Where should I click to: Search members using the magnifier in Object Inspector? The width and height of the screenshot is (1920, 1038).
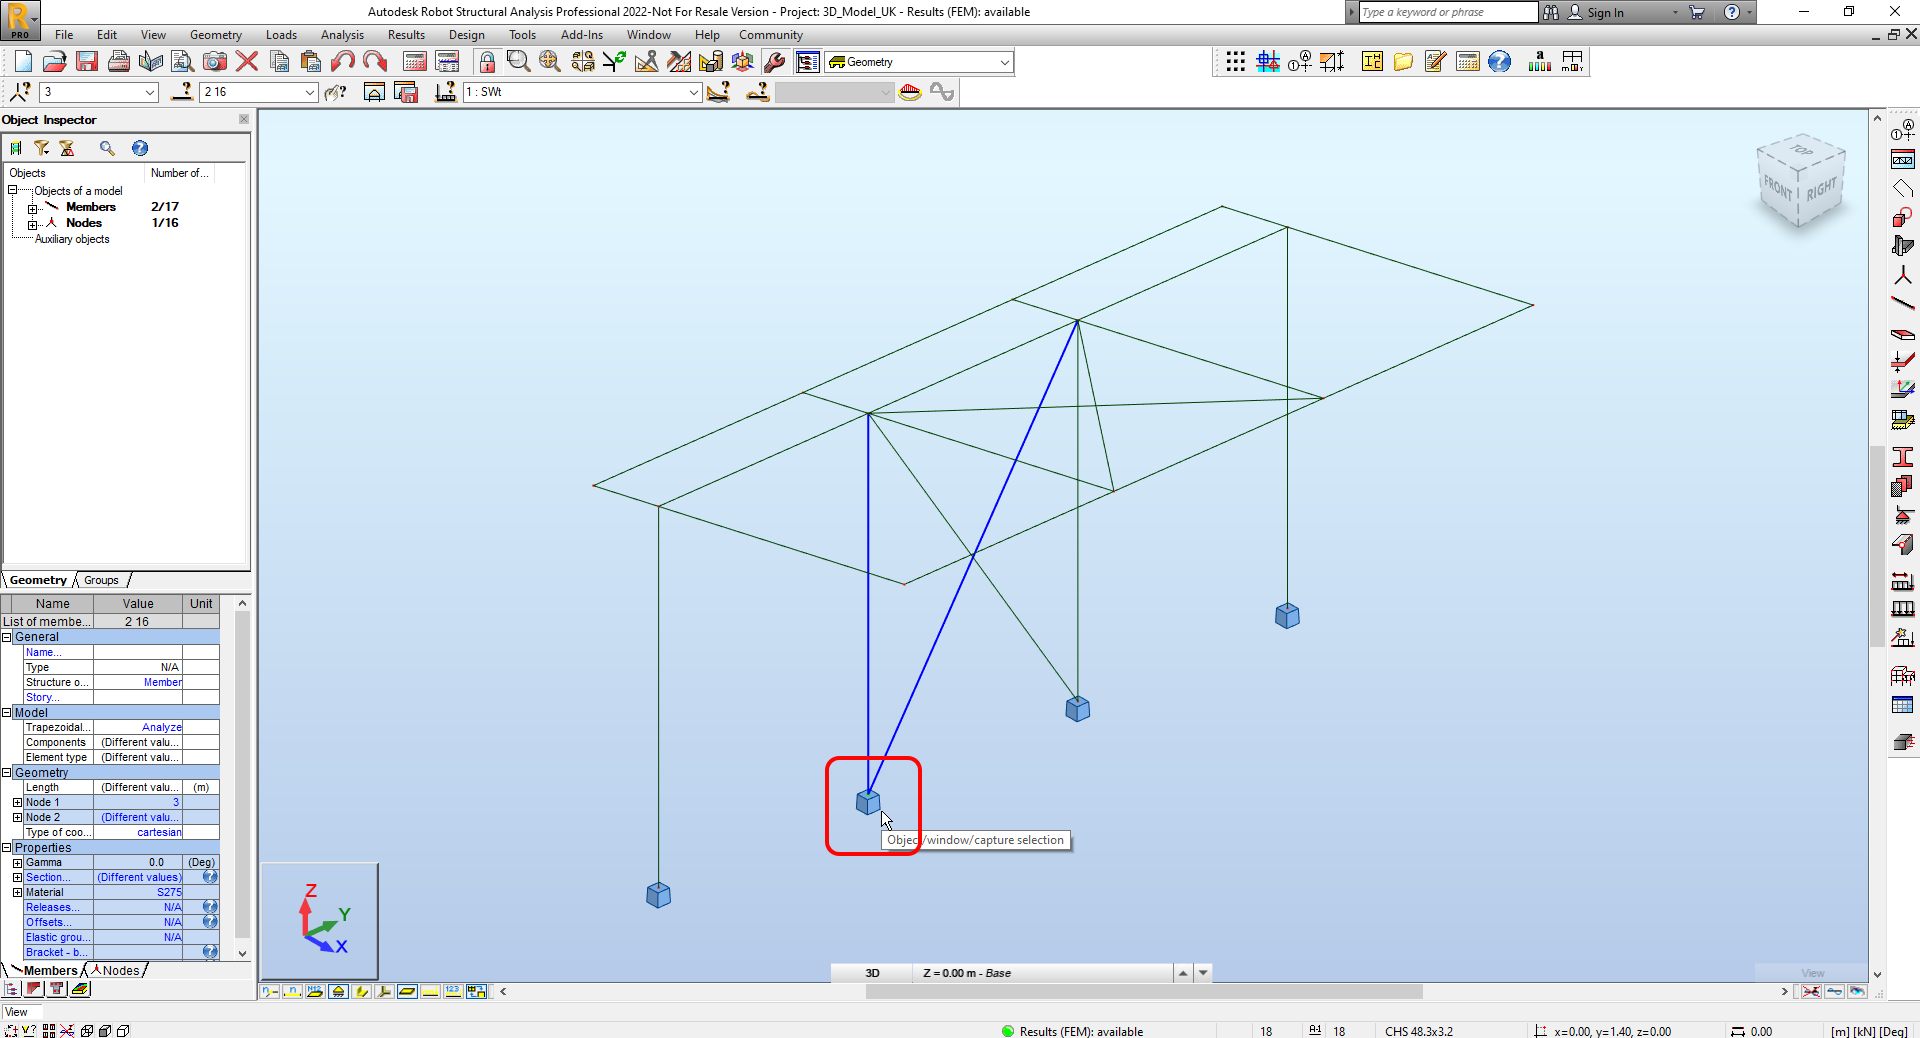(108, 148)
